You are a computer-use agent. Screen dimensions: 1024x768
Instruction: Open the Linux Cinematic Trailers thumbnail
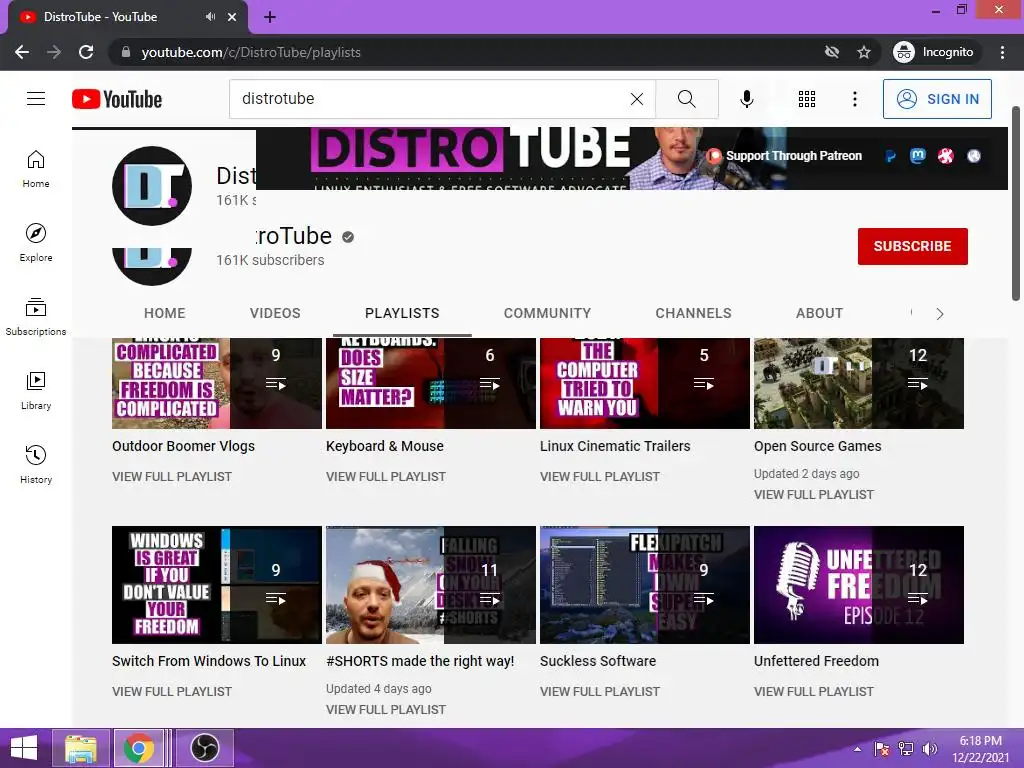[645, 383]
